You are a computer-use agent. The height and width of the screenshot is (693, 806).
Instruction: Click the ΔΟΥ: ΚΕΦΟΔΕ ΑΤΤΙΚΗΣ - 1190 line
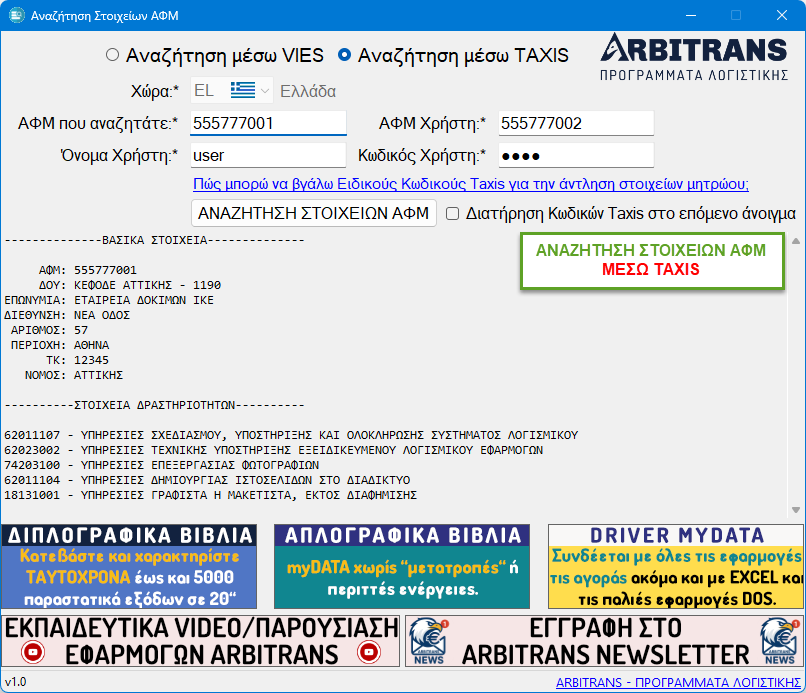pos(130,285)
